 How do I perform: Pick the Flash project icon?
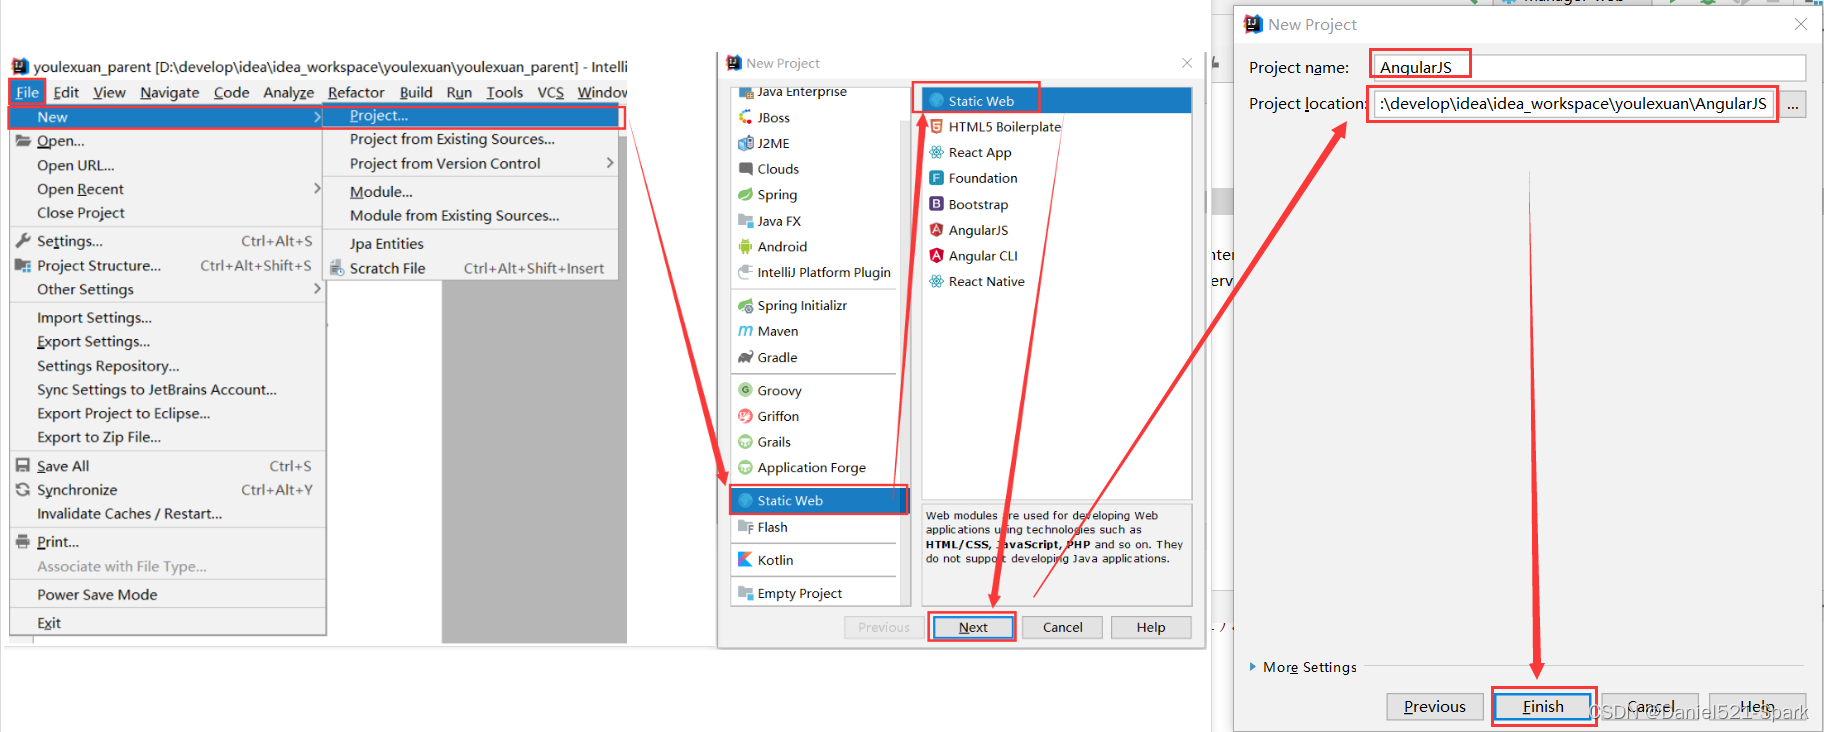tap(745, 527)
